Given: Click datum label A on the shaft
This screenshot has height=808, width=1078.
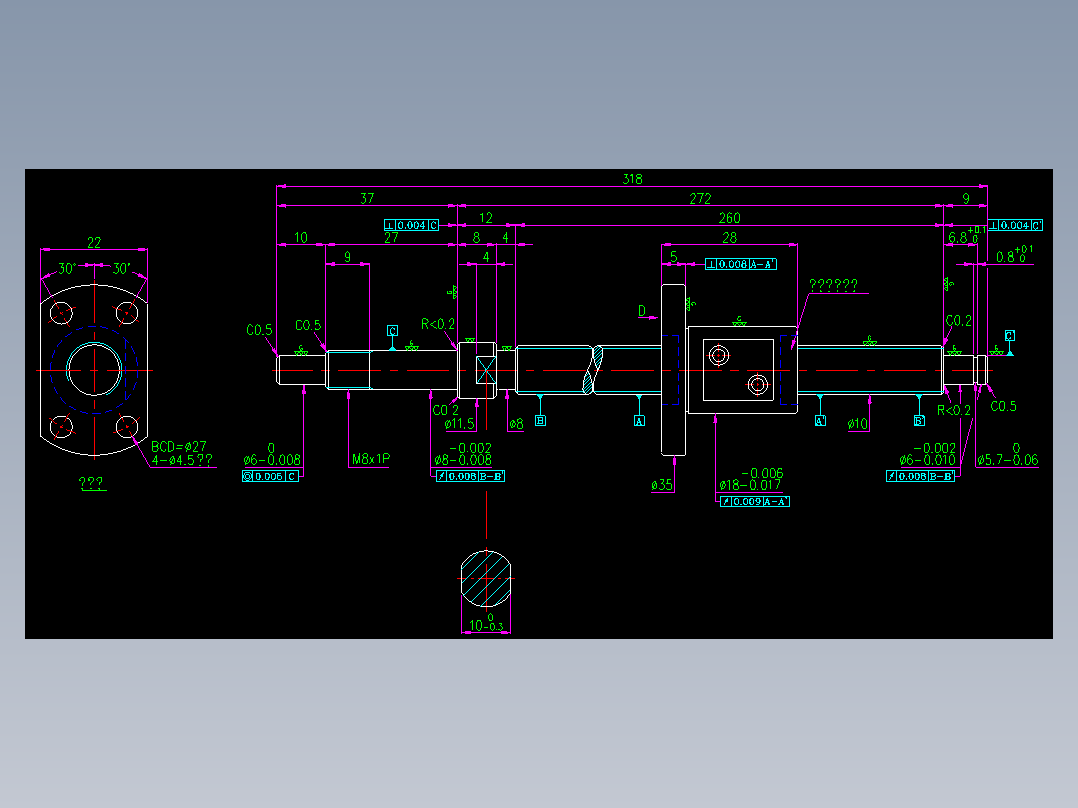Looking at the screenshot, I should pos(639,421).
